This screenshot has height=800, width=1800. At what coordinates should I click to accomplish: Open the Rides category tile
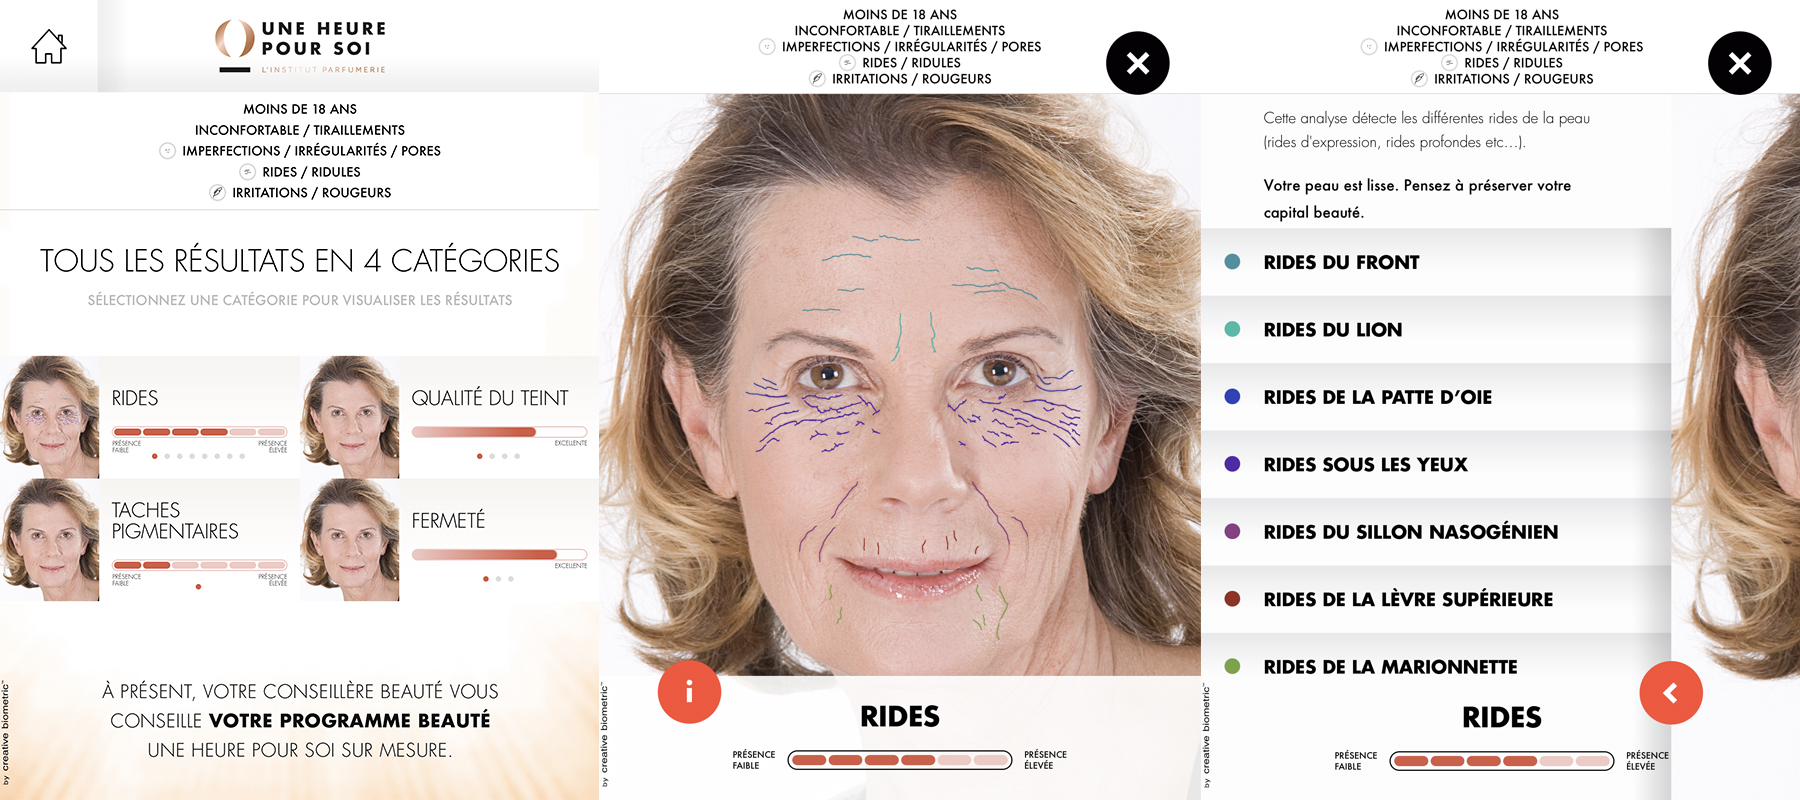click(150, 417)
